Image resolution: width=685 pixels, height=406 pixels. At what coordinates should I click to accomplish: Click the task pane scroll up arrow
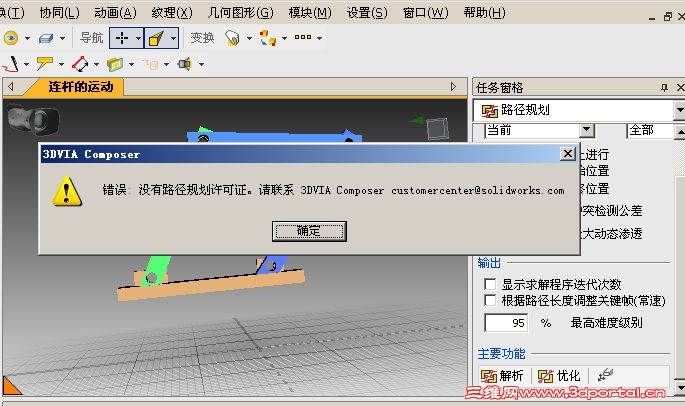pos(681,132)
